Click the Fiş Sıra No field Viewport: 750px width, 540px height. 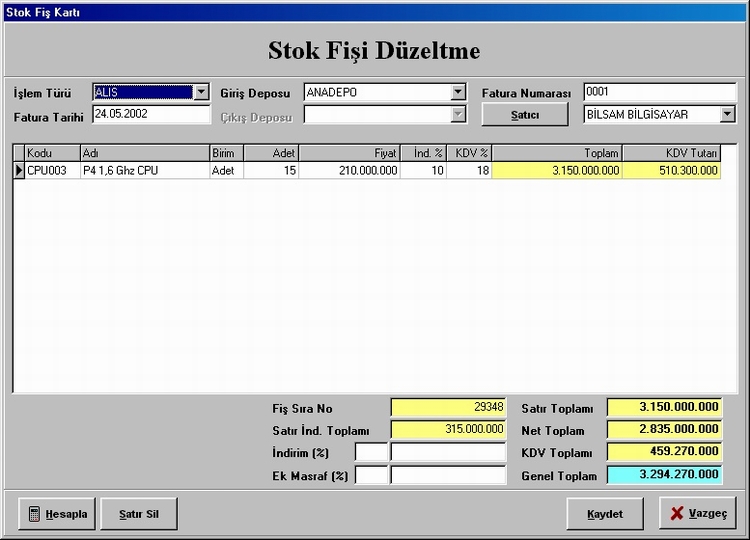(x=448, y=408)
